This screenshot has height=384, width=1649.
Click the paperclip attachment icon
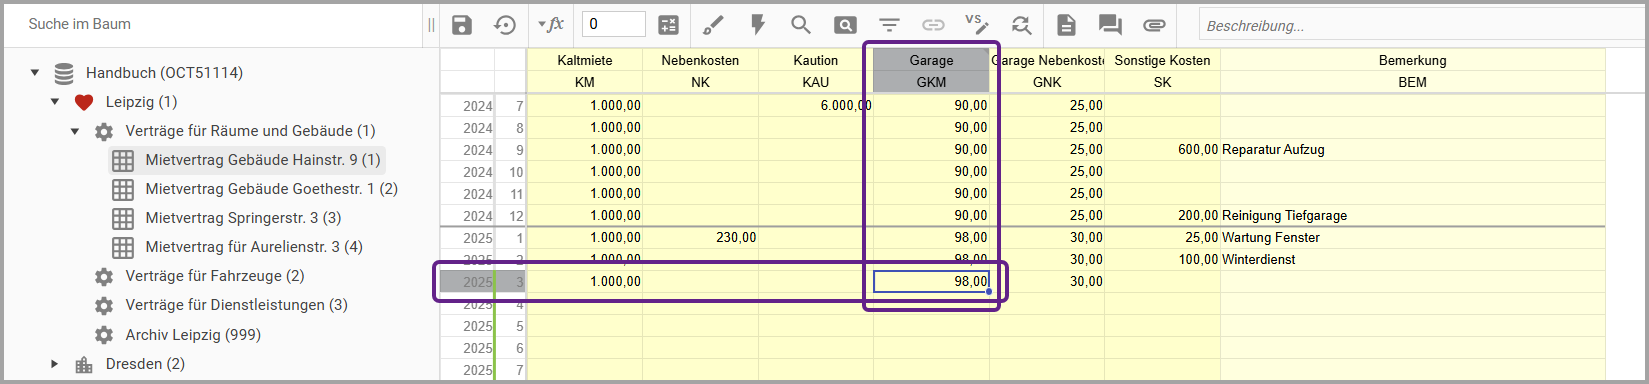pos(1154,25)
